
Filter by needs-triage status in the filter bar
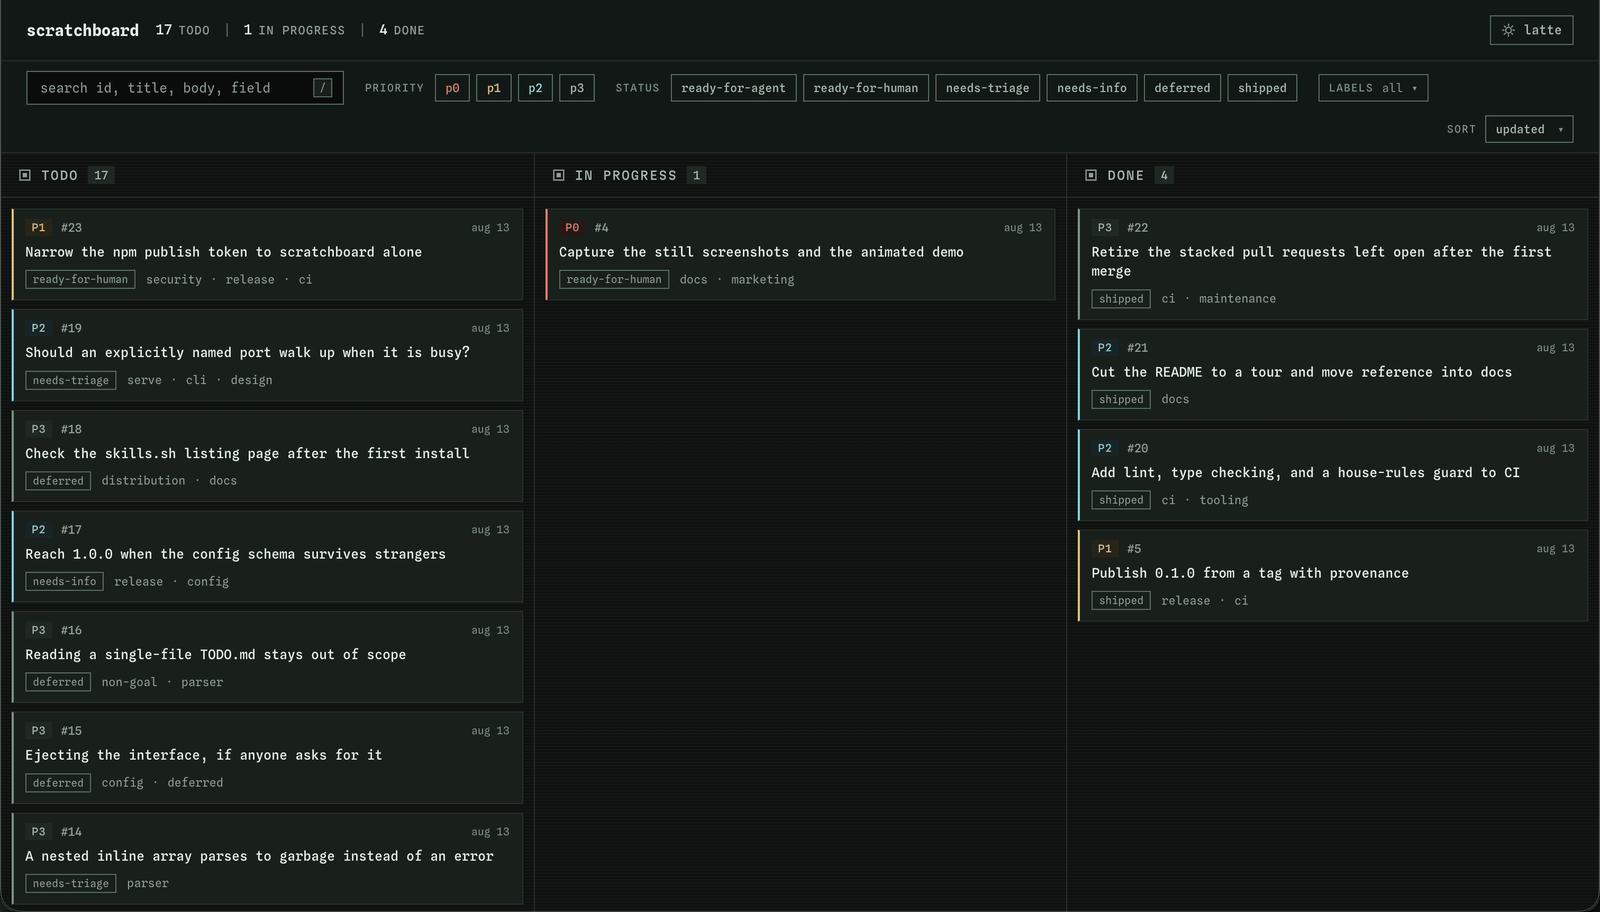coord(988,88)
